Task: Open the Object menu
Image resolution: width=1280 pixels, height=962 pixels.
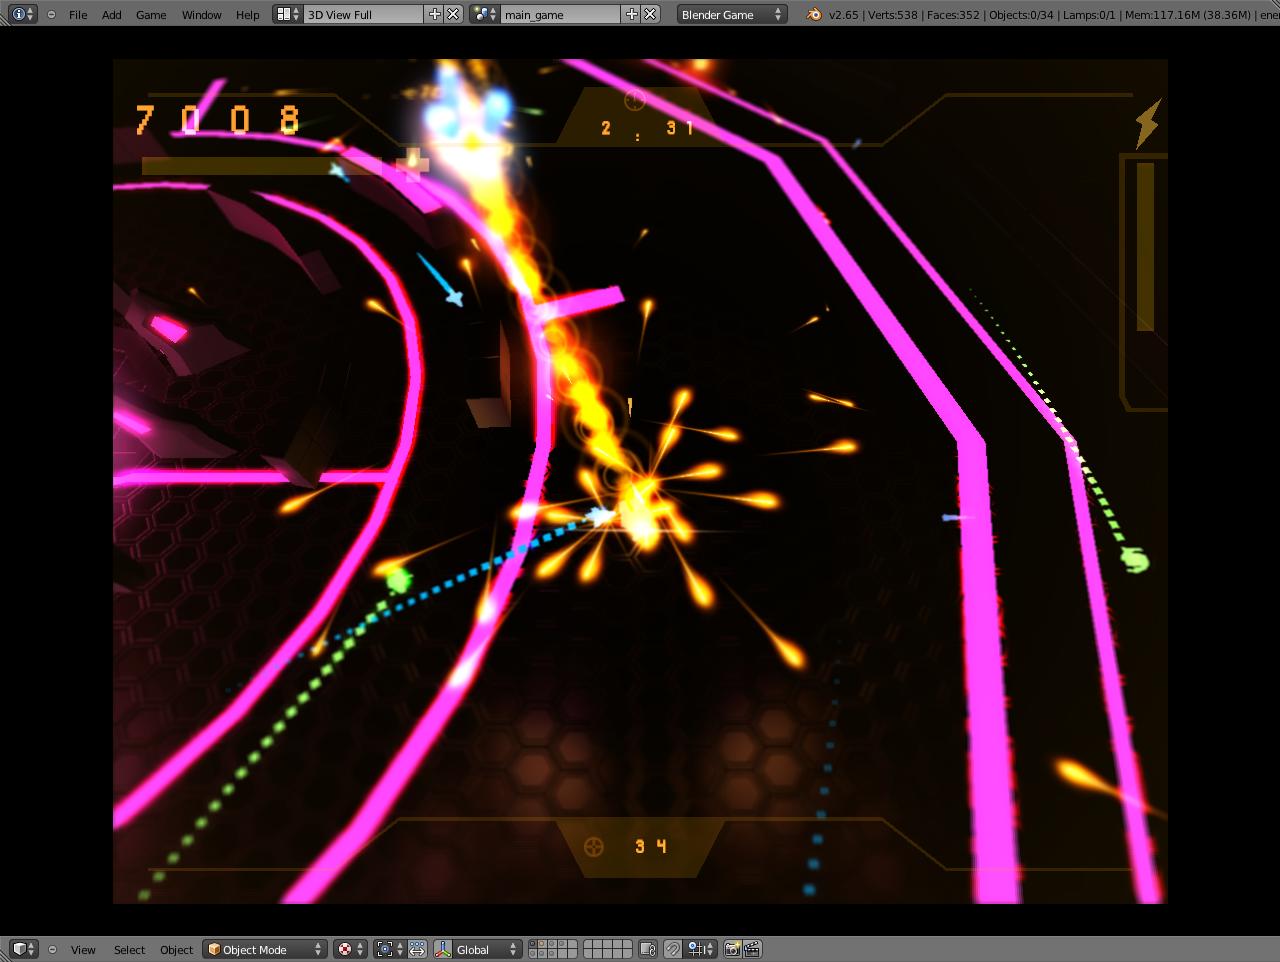Action: (176, 949)
